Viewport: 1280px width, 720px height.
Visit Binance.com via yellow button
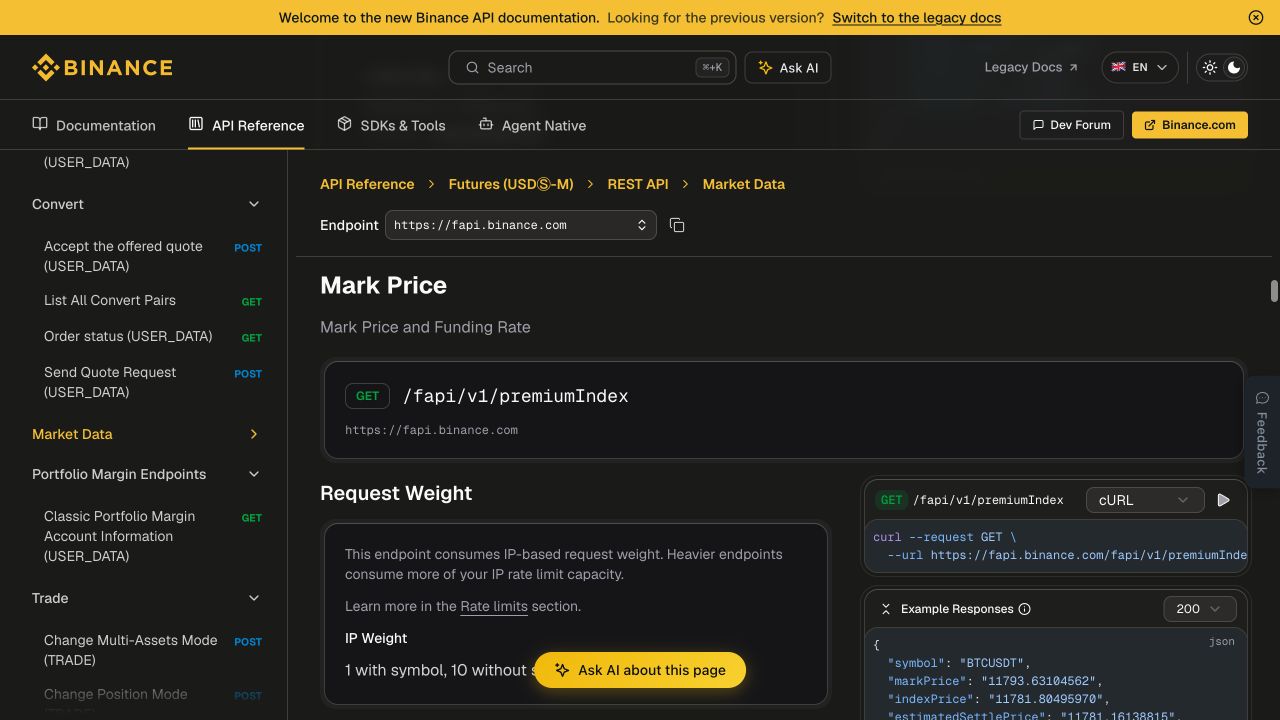[1190, 125]
